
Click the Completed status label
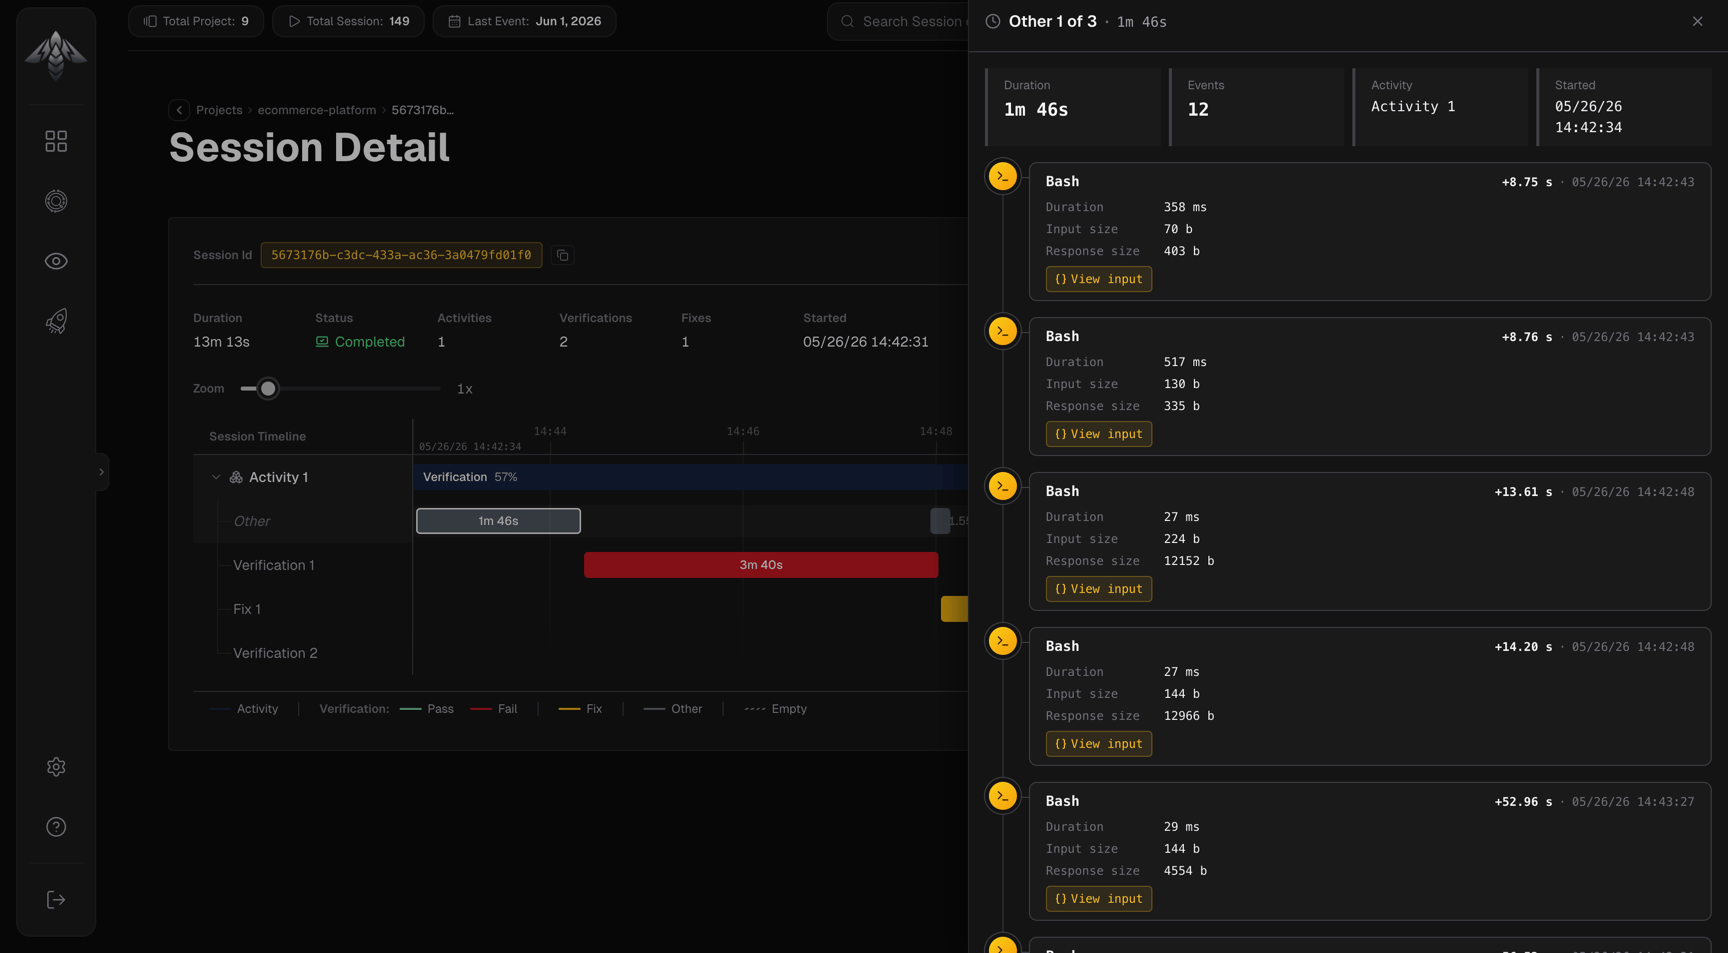click(360, 342)
